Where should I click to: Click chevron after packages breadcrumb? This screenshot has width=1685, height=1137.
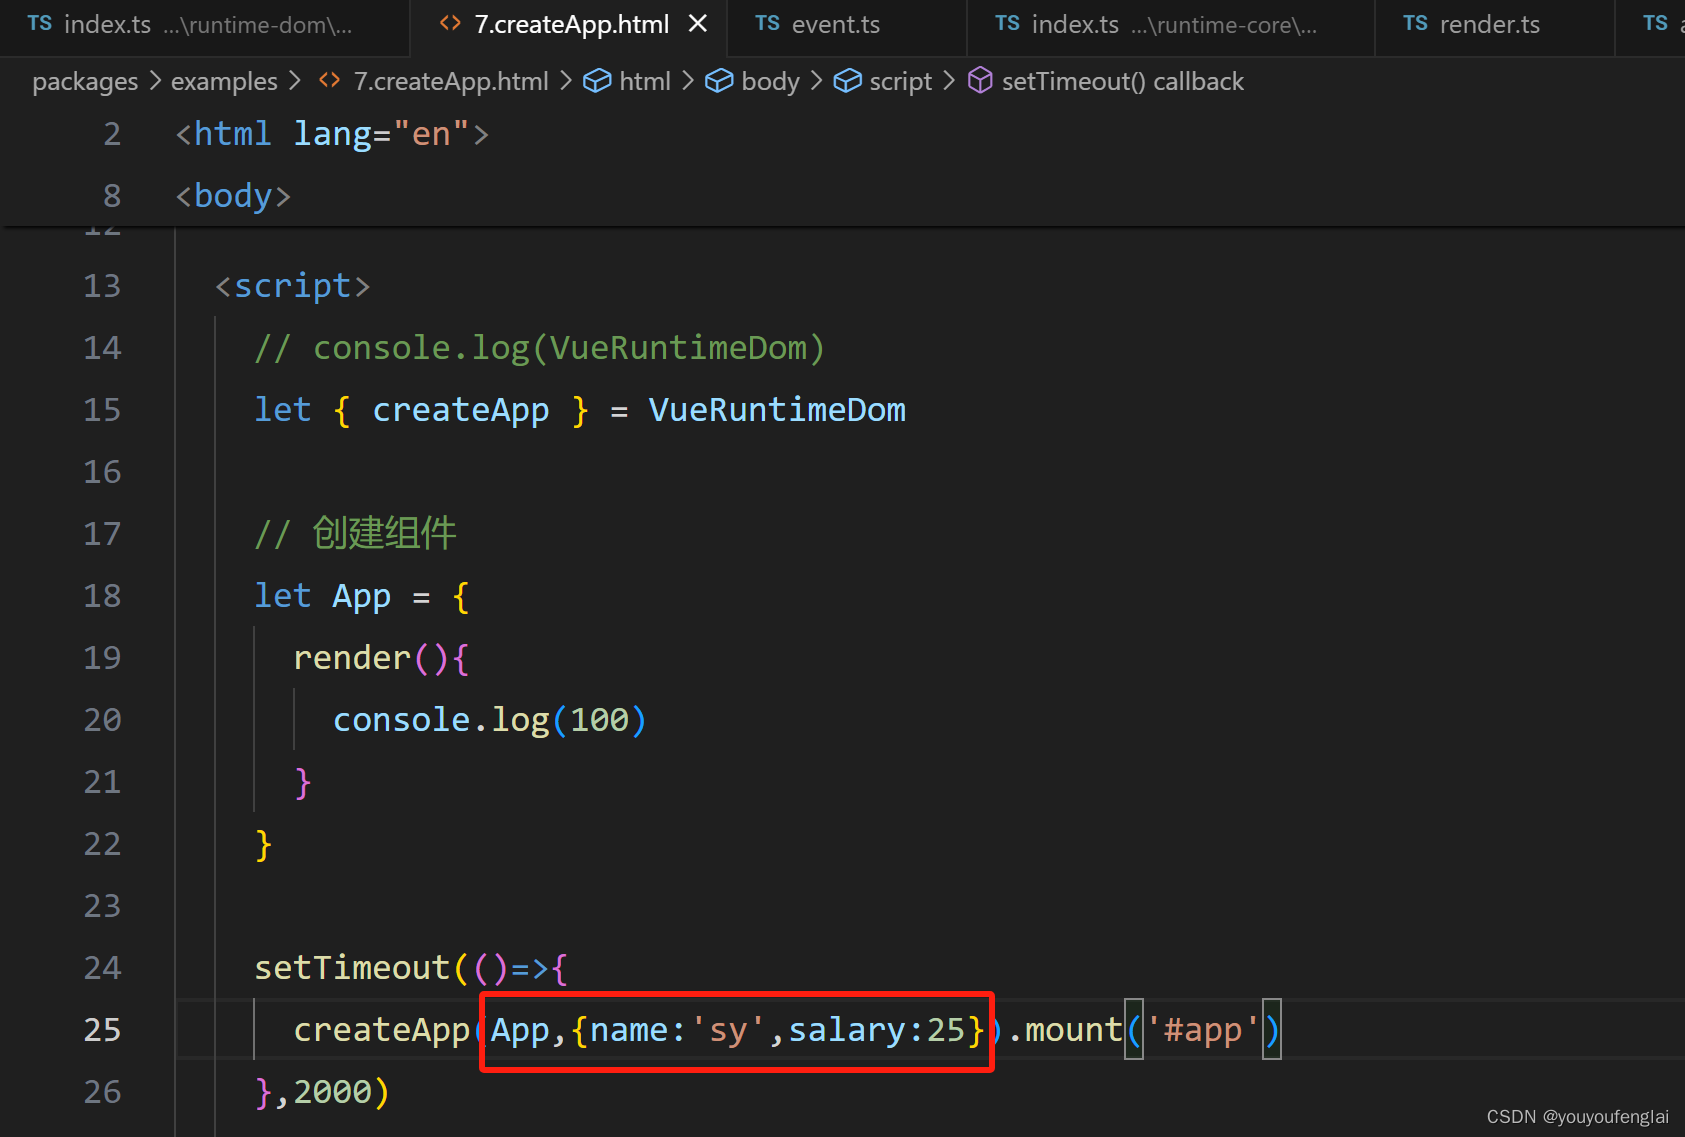click(x=155, y=80)
